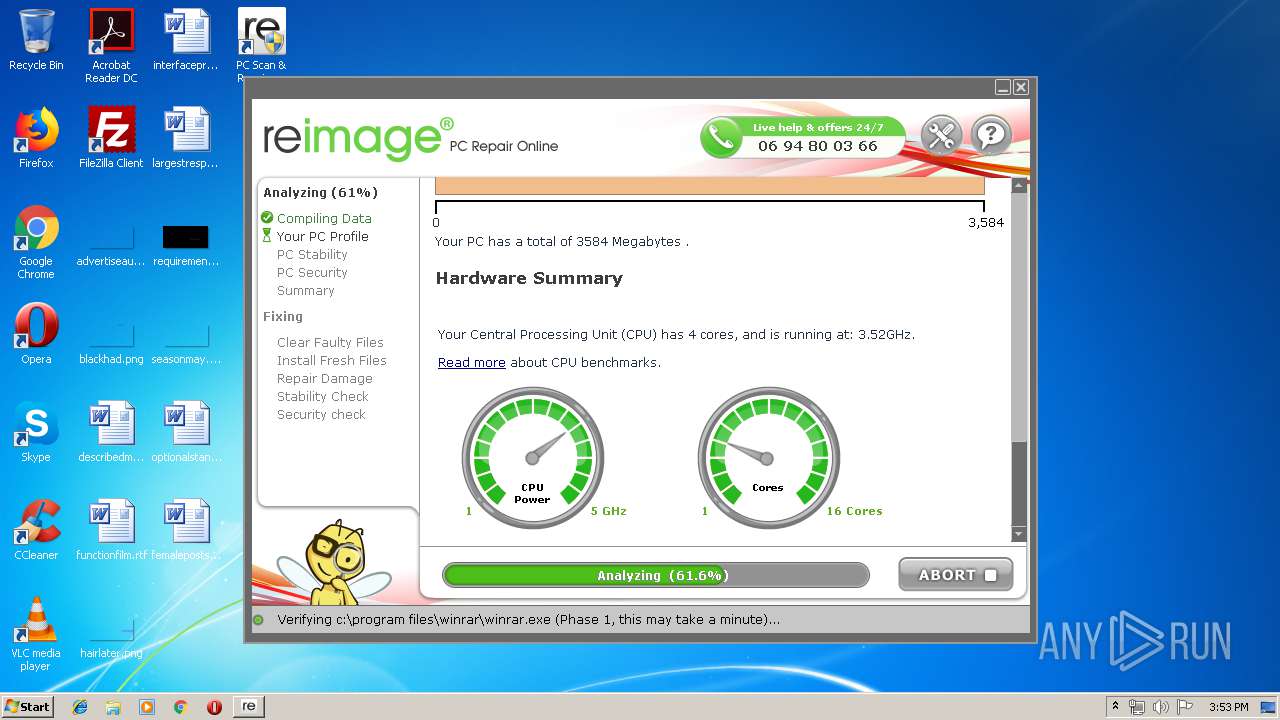Open network status tray icon

pyautogui.click(x=1137, y=707)
